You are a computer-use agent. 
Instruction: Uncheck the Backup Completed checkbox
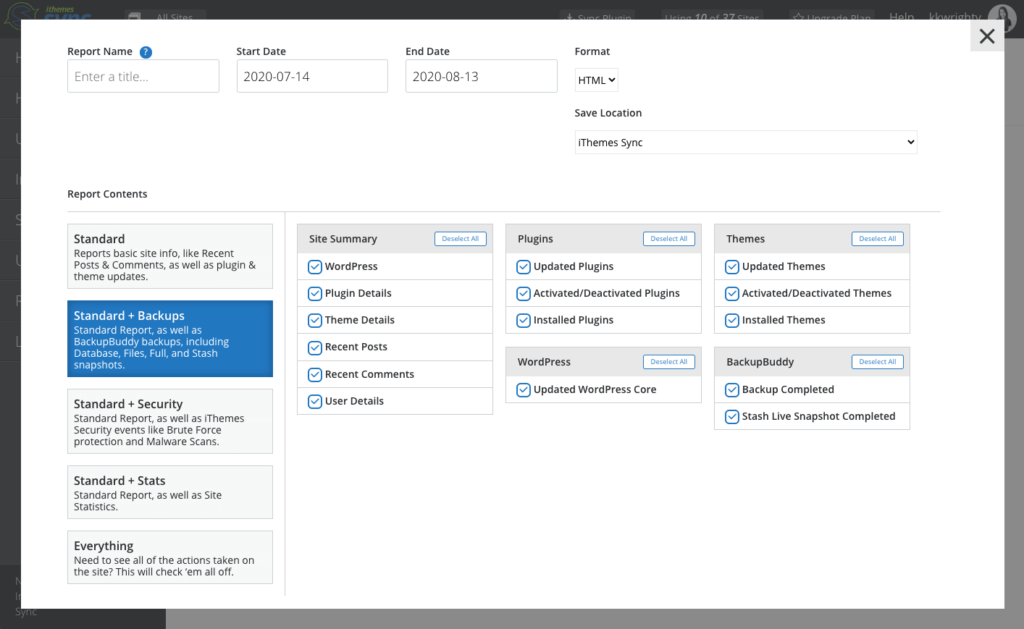point(732,389)
